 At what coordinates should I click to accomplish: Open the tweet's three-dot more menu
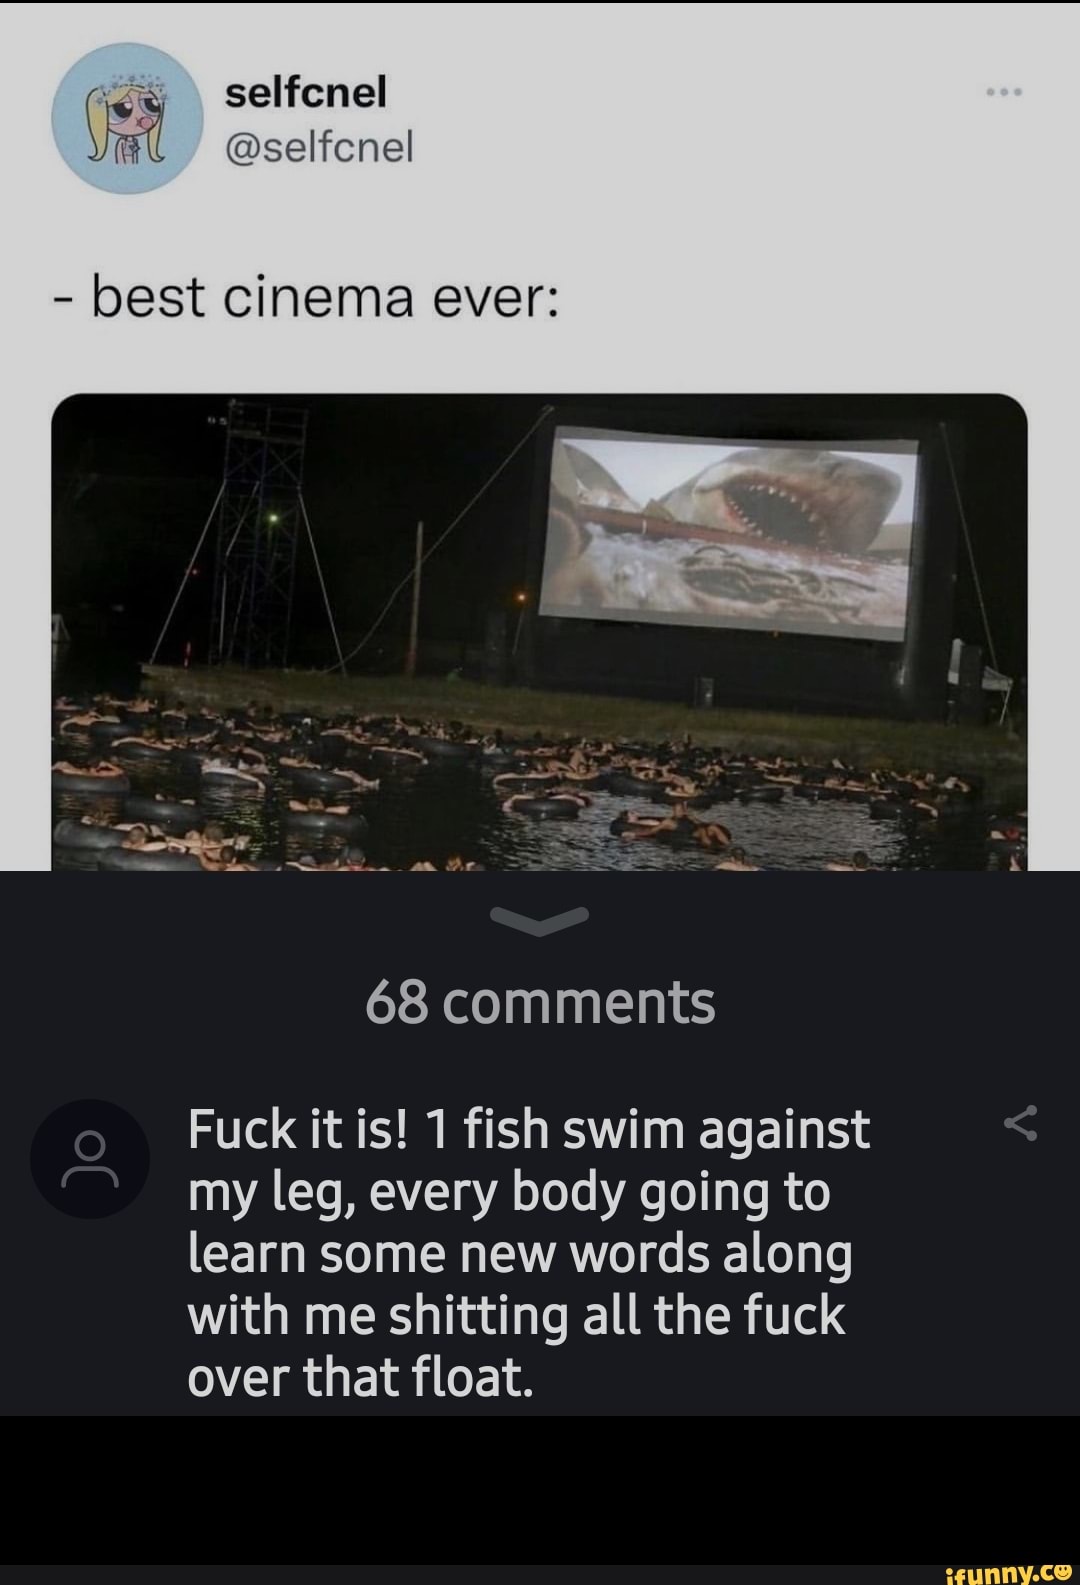pyautogui.click(x=1003, y=92)
